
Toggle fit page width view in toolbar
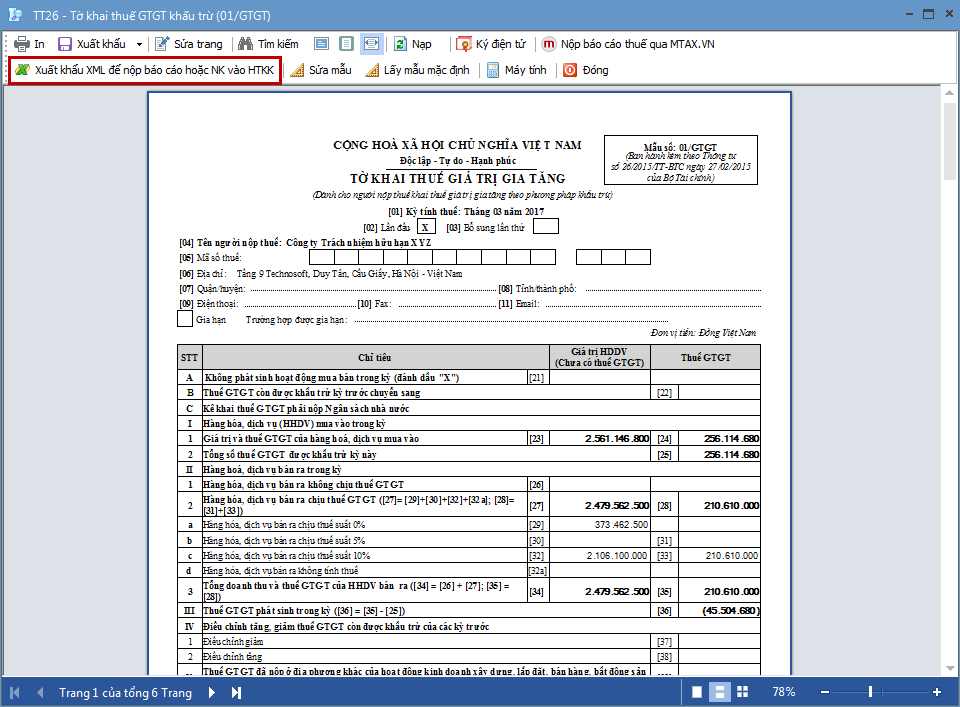pos(370,44)
